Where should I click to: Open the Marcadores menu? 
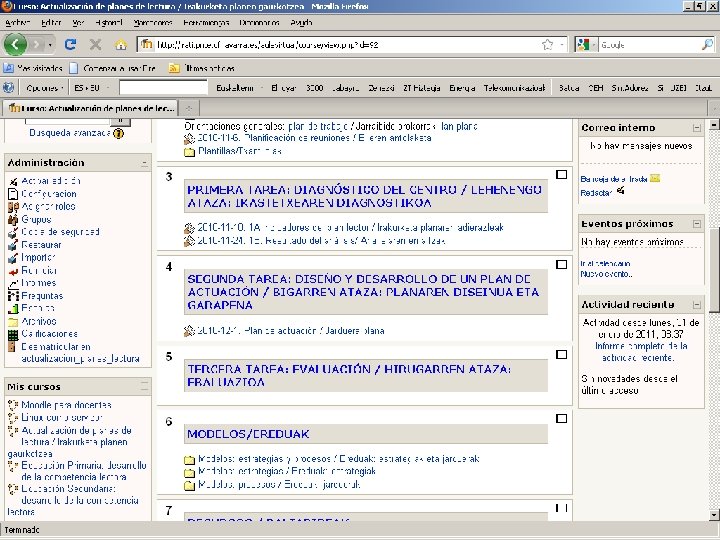coord(152,22)
